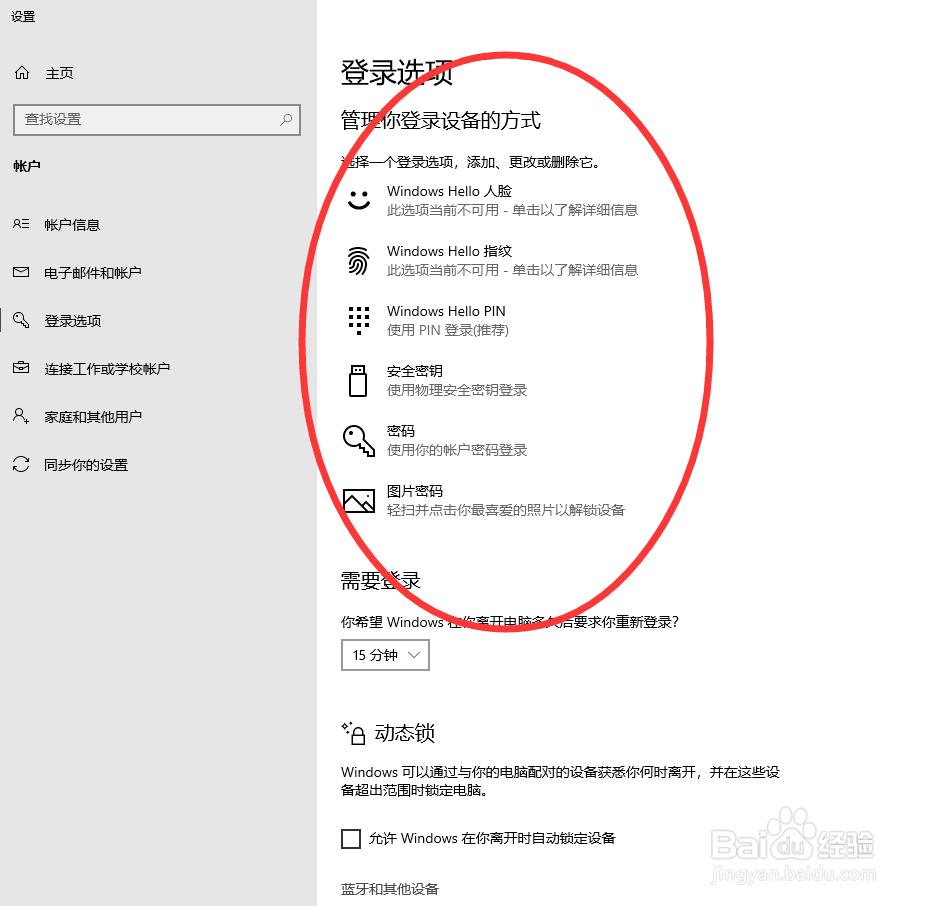Open 同步你的设置 page
The image size is (927, 906).
86,465
